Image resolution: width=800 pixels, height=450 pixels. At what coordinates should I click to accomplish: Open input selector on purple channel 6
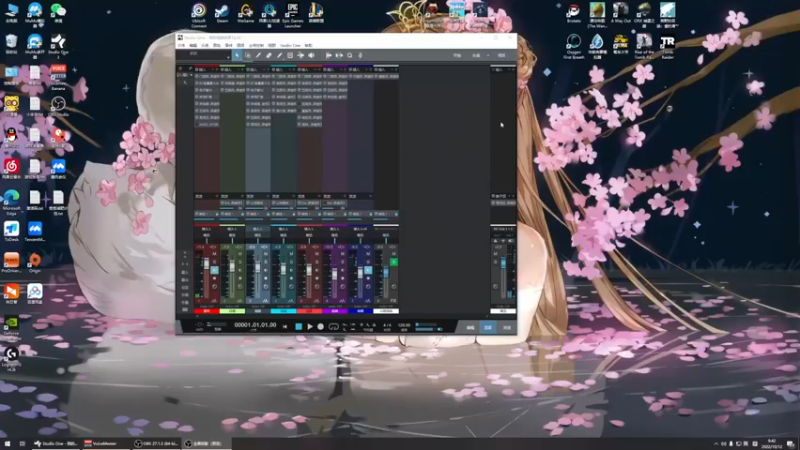(334, 229)
